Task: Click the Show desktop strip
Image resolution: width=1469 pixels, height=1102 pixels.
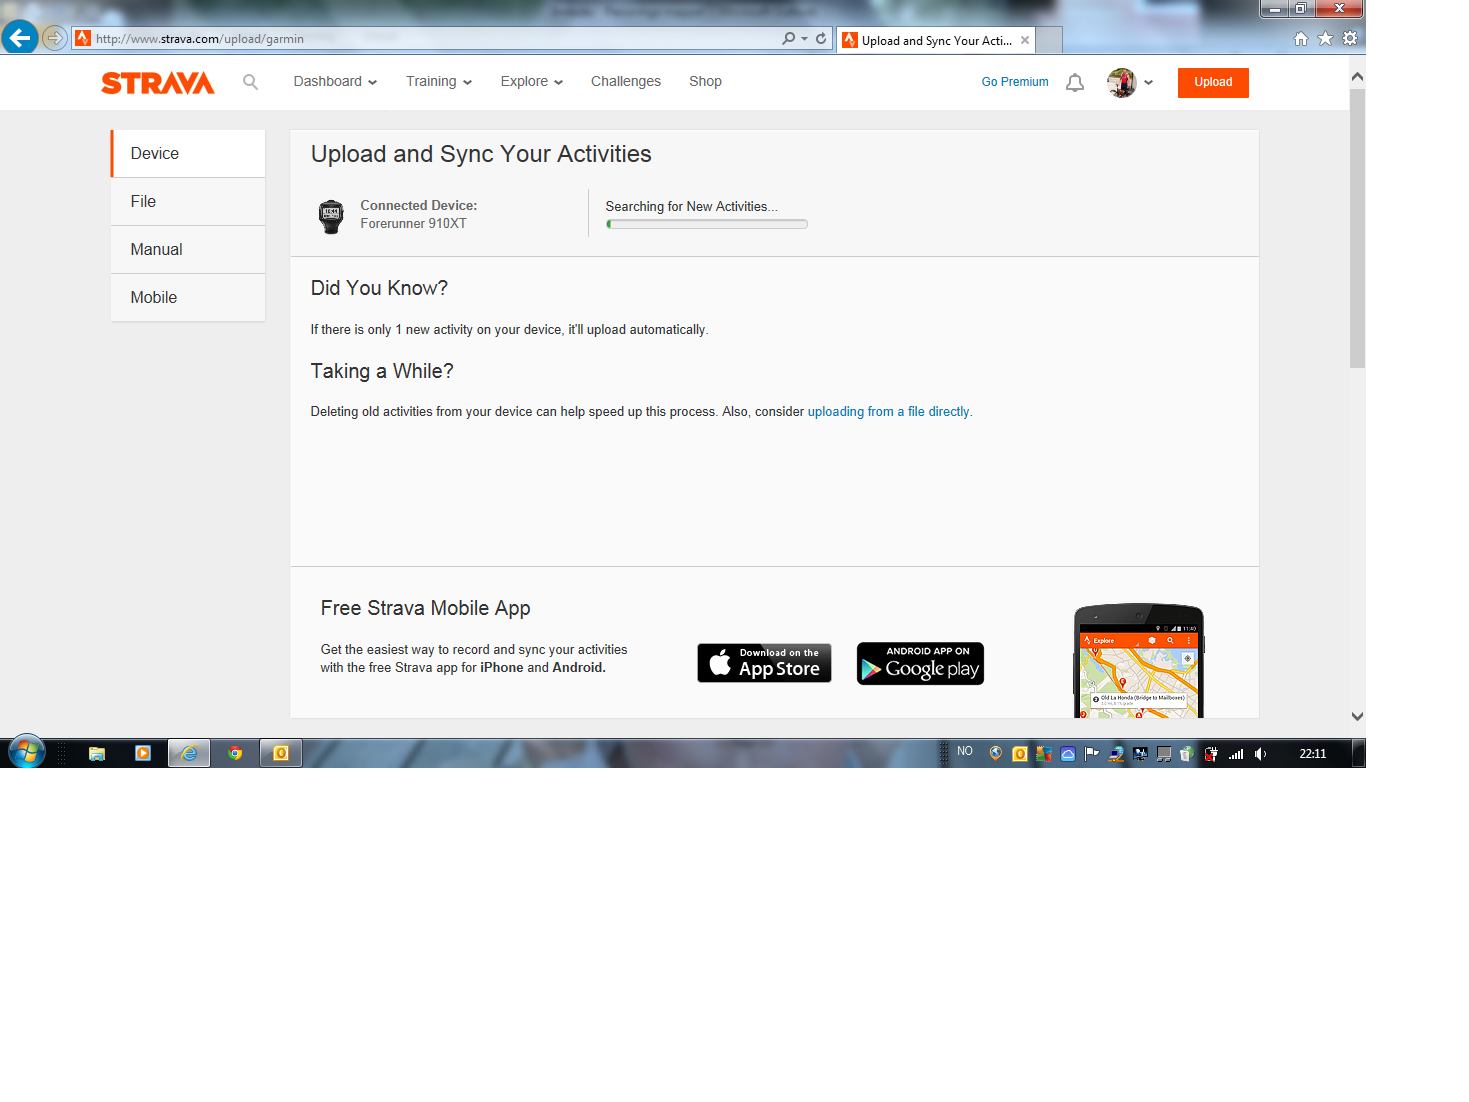Action: tap(1359, 753)
